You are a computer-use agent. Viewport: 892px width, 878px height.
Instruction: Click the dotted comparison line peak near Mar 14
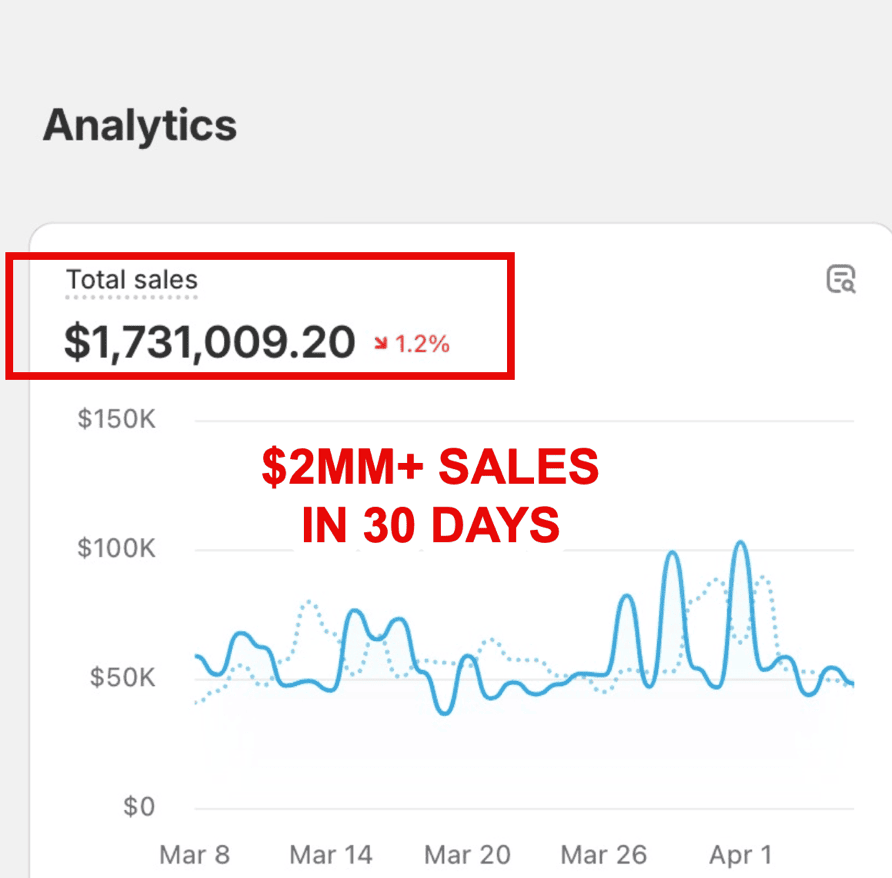pos(309,602)
